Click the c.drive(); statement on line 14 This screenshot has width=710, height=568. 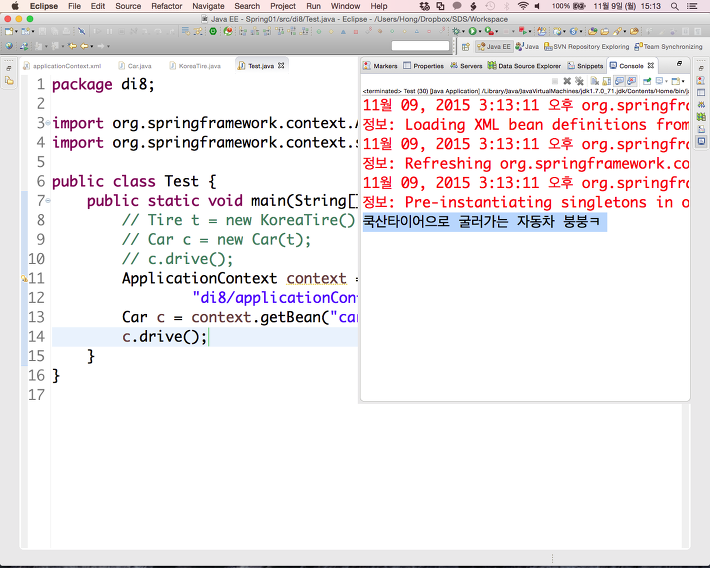pos(164,337)
